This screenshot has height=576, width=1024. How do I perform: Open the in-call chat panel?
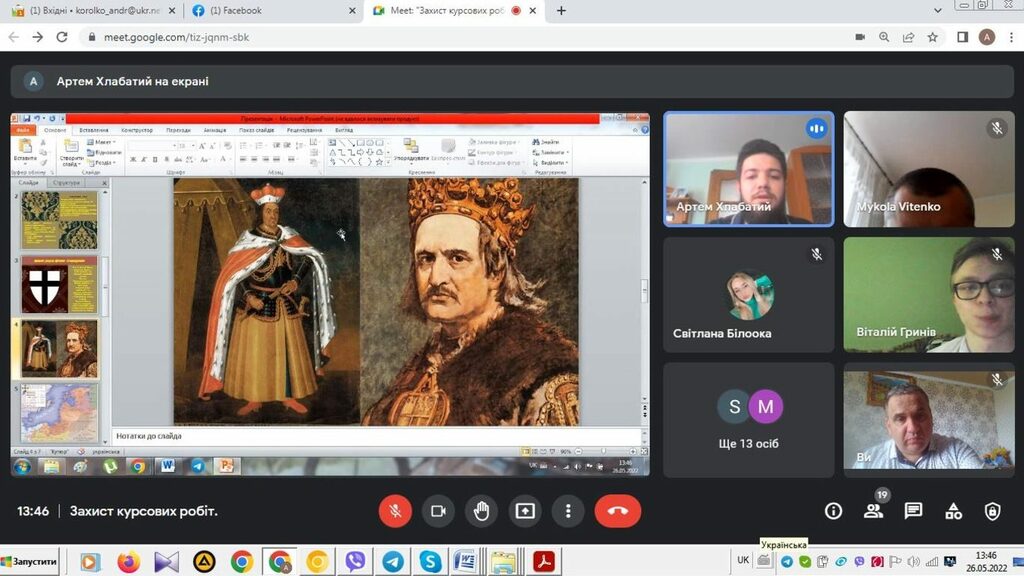click(913, 511)
